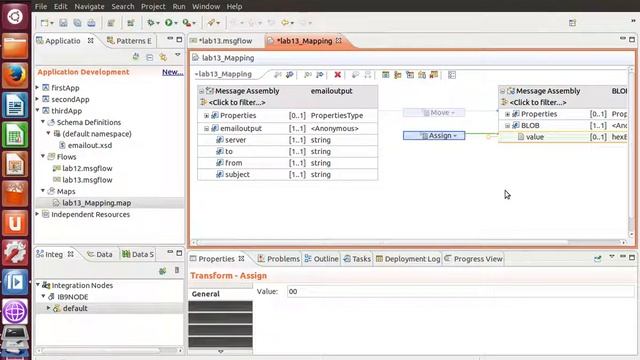640x360 pixels.
Task: Click the Value input field containing 00
Action: 460,291
